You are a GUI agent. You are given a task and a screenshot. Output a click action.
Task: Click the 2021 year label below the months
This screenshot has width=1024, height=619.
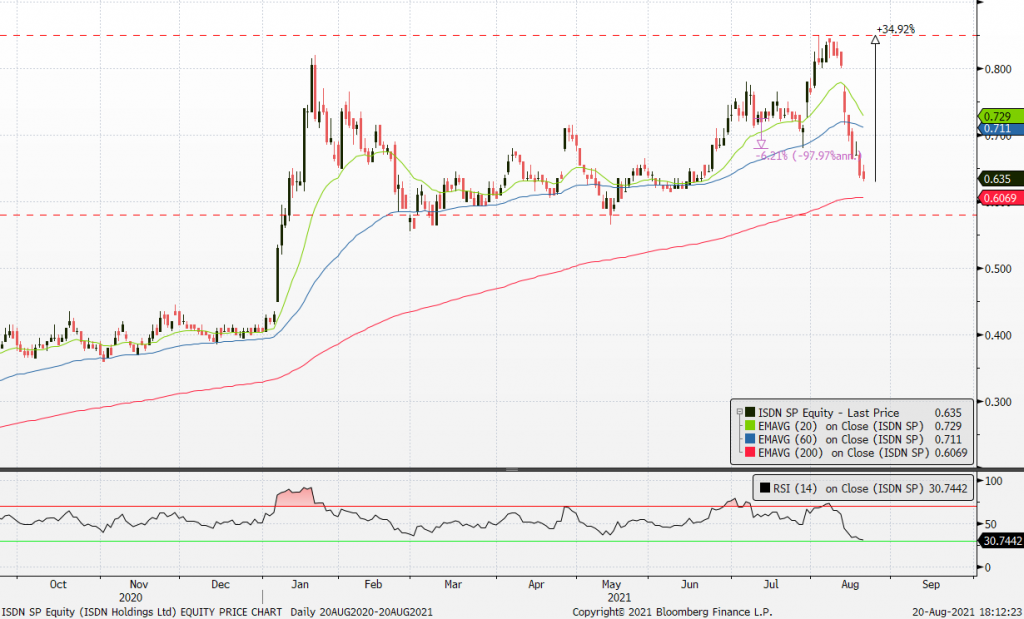(x=619, y=597)
